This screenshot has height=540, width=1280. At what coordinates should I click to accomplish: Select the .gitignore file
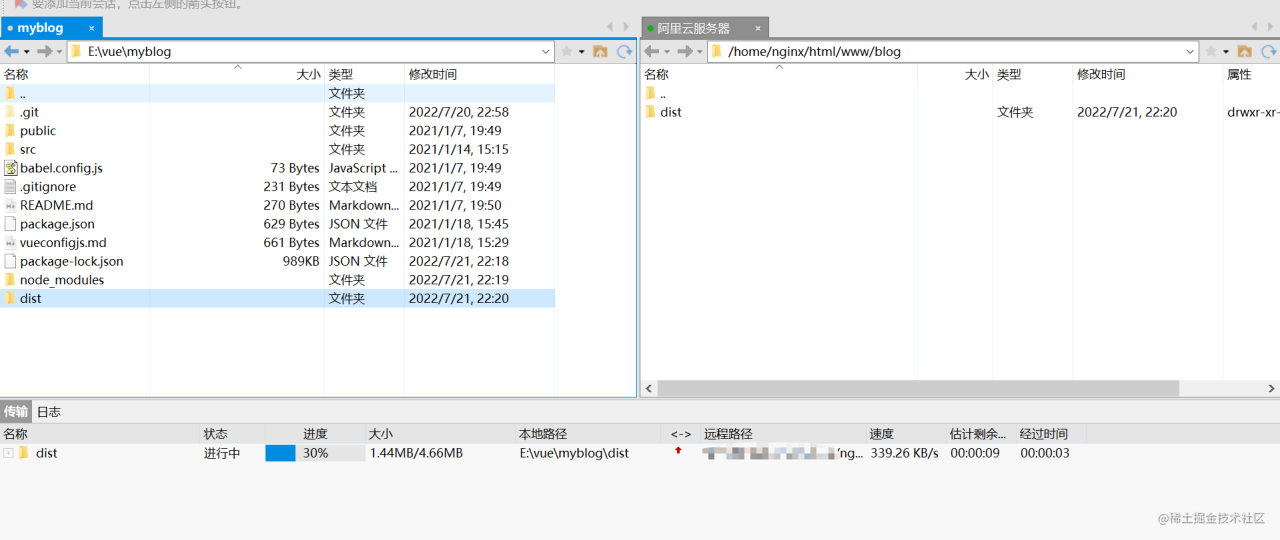click(x=277, y=186)
